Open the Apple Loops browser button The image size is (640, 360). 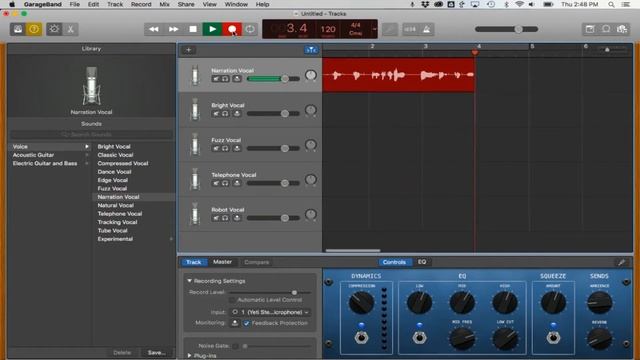[x=606, y=29]
